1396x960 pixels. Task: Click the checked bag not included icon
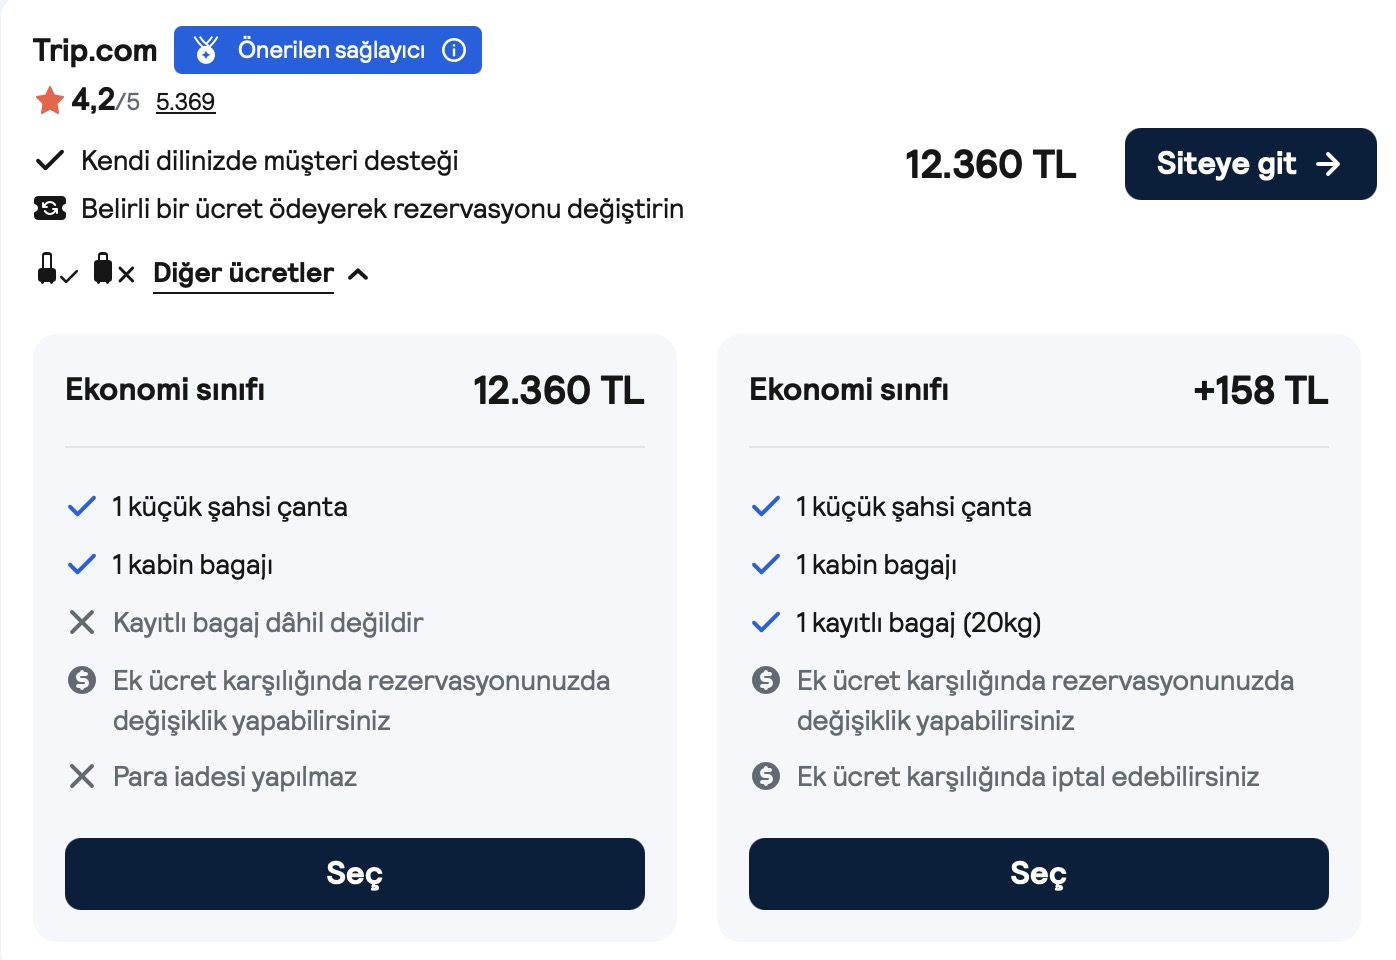coord(113,270)
